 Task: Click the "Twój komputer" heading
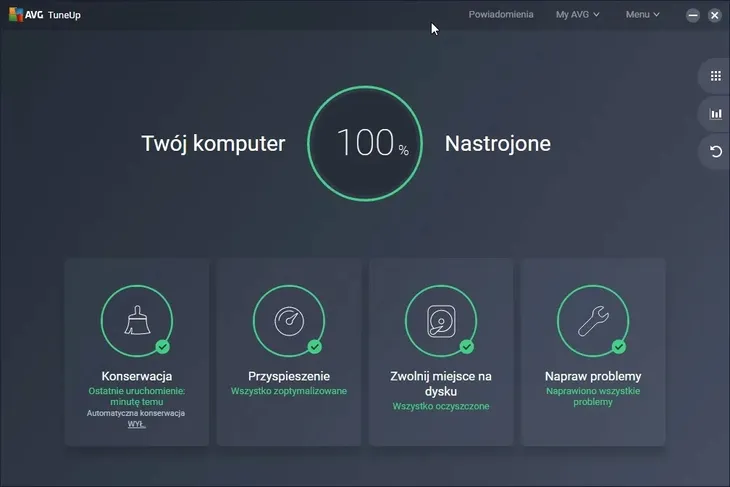213,143
